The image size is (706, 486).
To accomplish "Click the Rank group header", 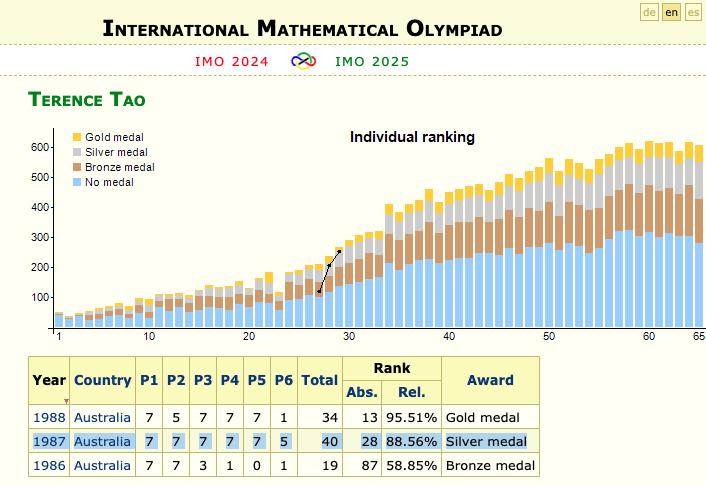I will pyautogui.click(x=392, y=368).
